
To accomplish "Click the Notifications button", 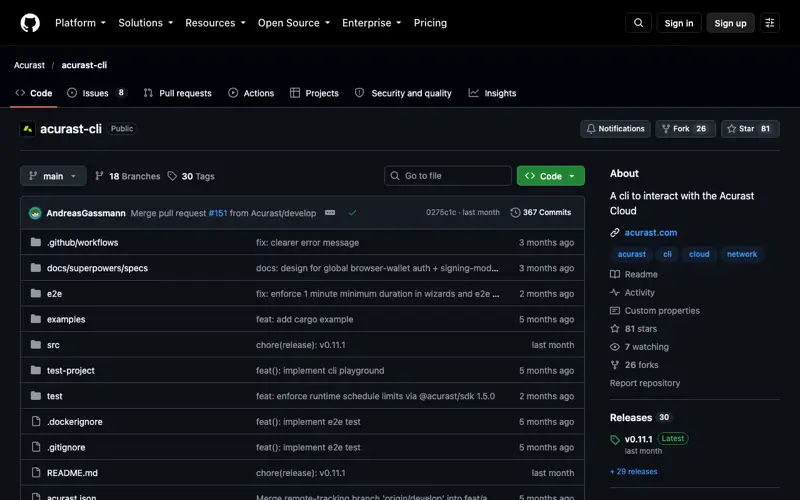I will pyautogui.click(x=615, y=129).
